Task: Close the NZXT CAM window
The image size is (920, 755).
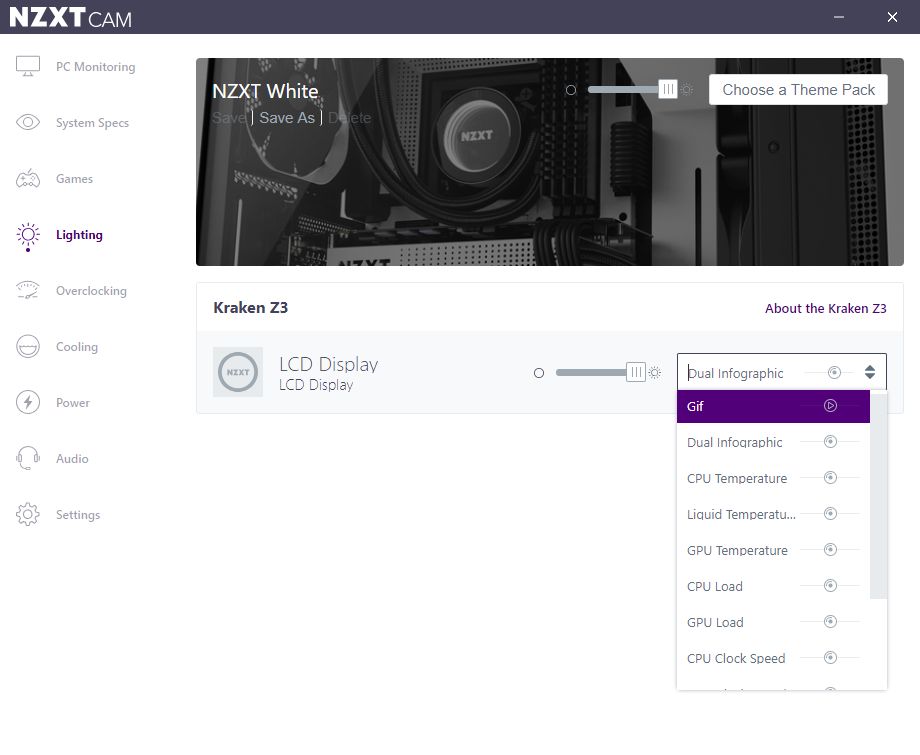Action: tap(892, 17)
